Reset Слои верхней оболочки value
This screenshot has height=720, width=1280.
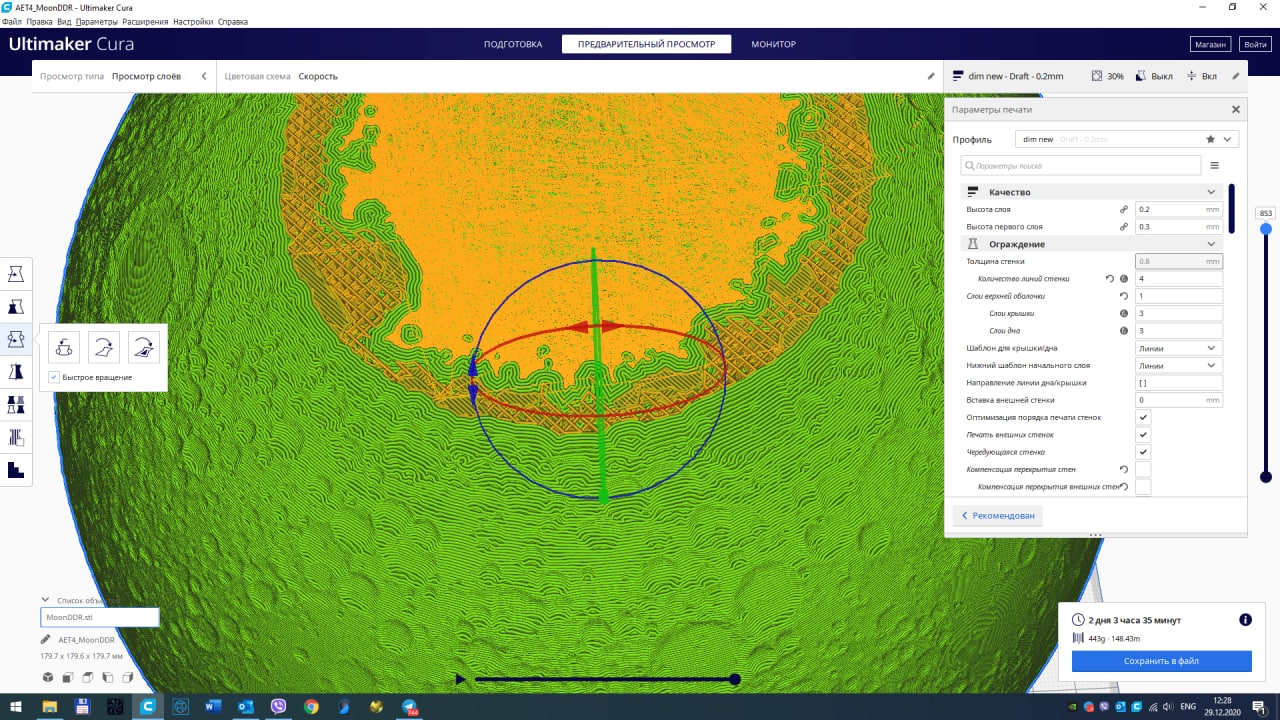(x=1124, y=296)
